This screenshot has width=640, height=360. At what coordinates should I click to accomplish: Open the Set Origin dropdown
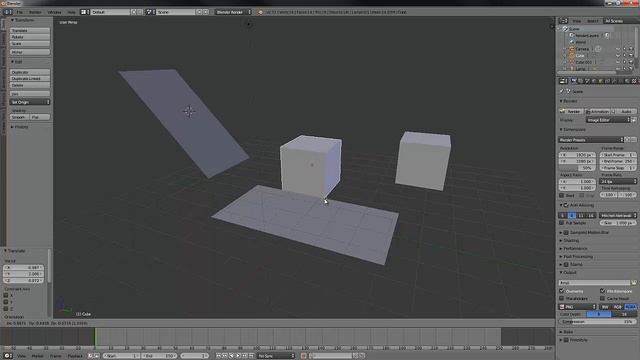click(x=30, y=102)
